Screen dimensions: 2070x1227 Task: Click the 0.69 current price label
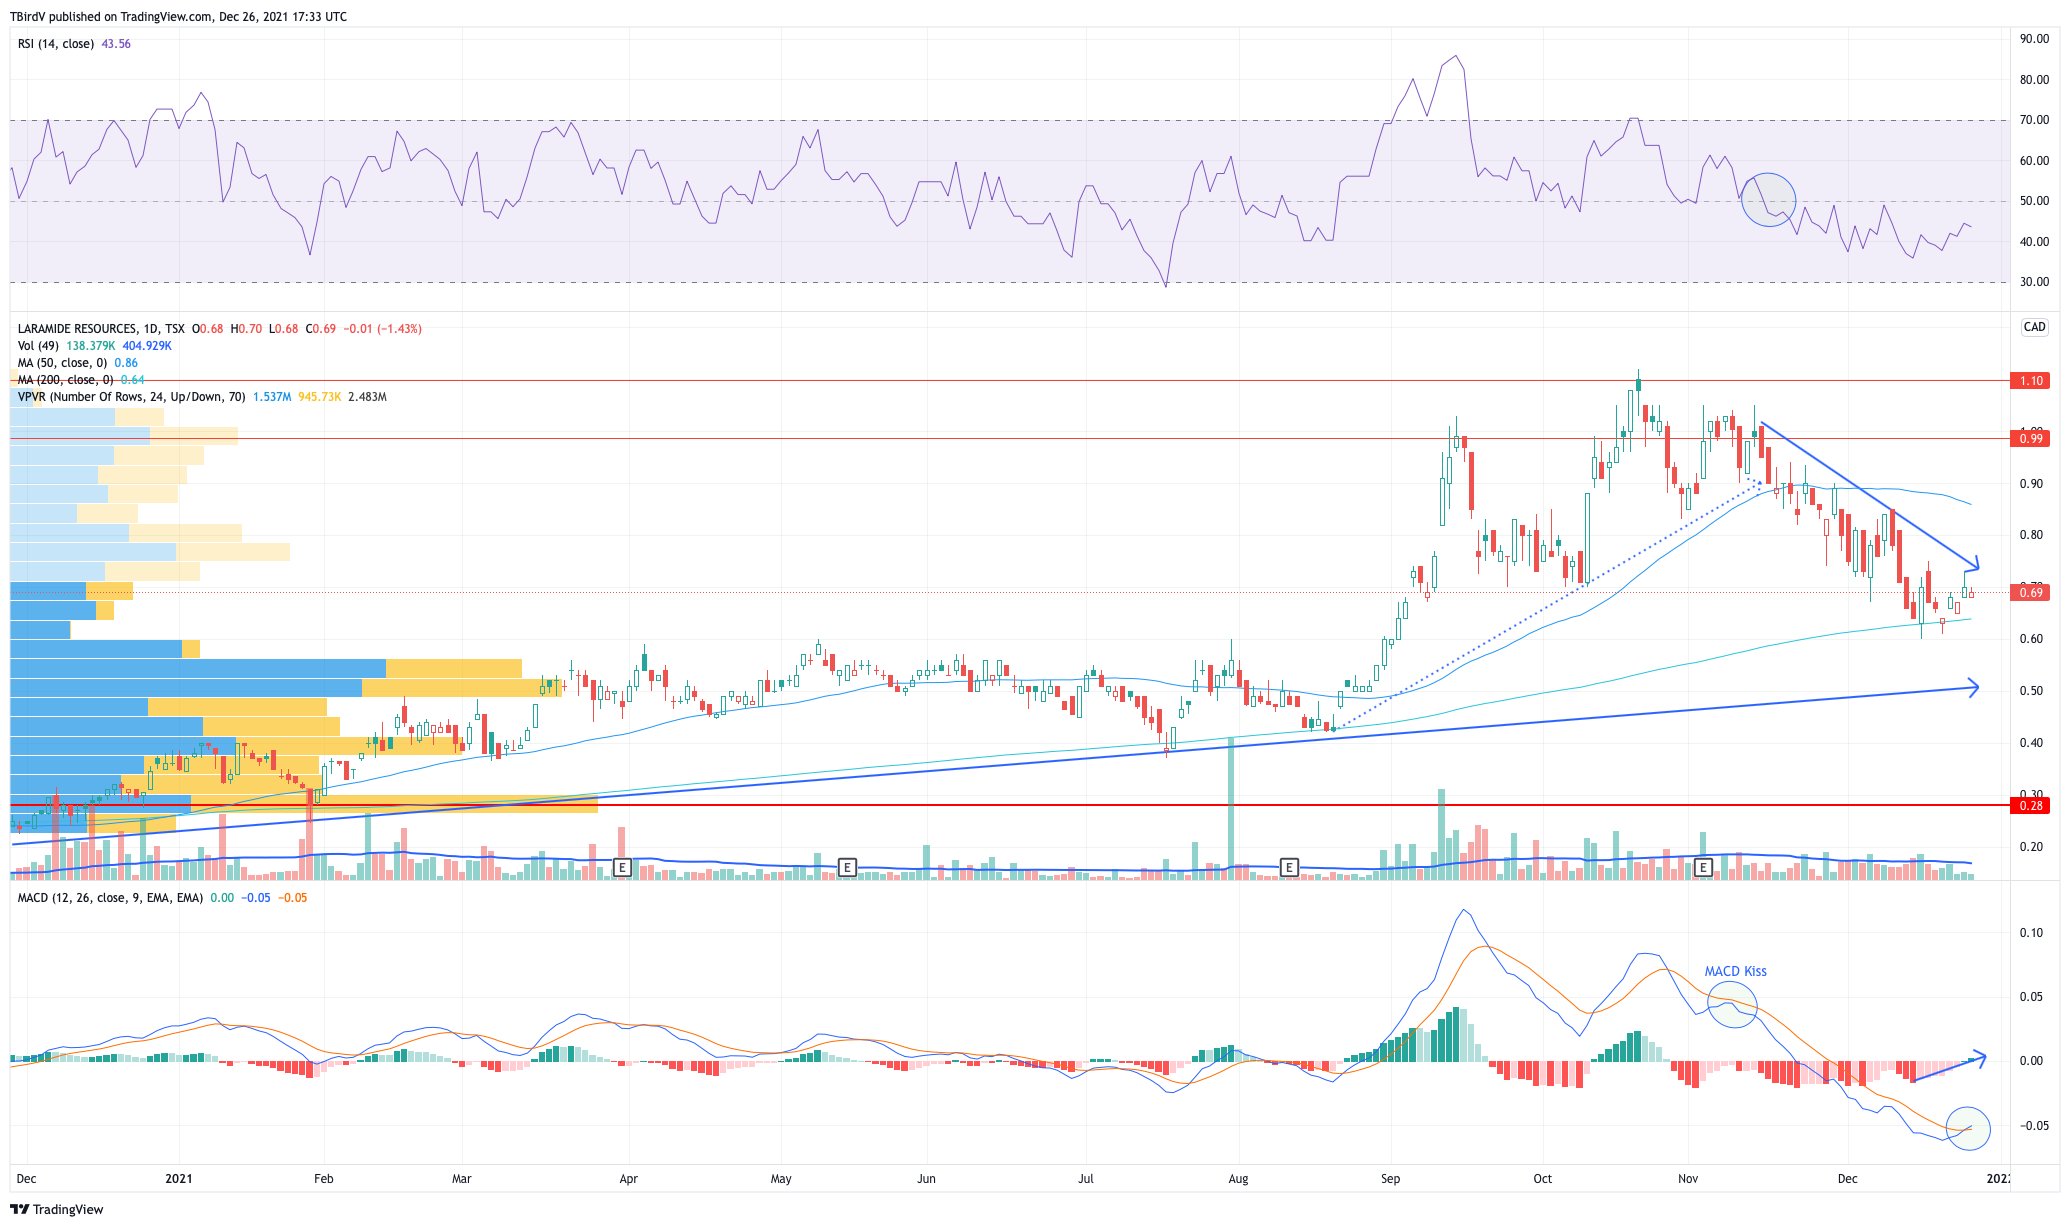click(x=2032, y=593)
